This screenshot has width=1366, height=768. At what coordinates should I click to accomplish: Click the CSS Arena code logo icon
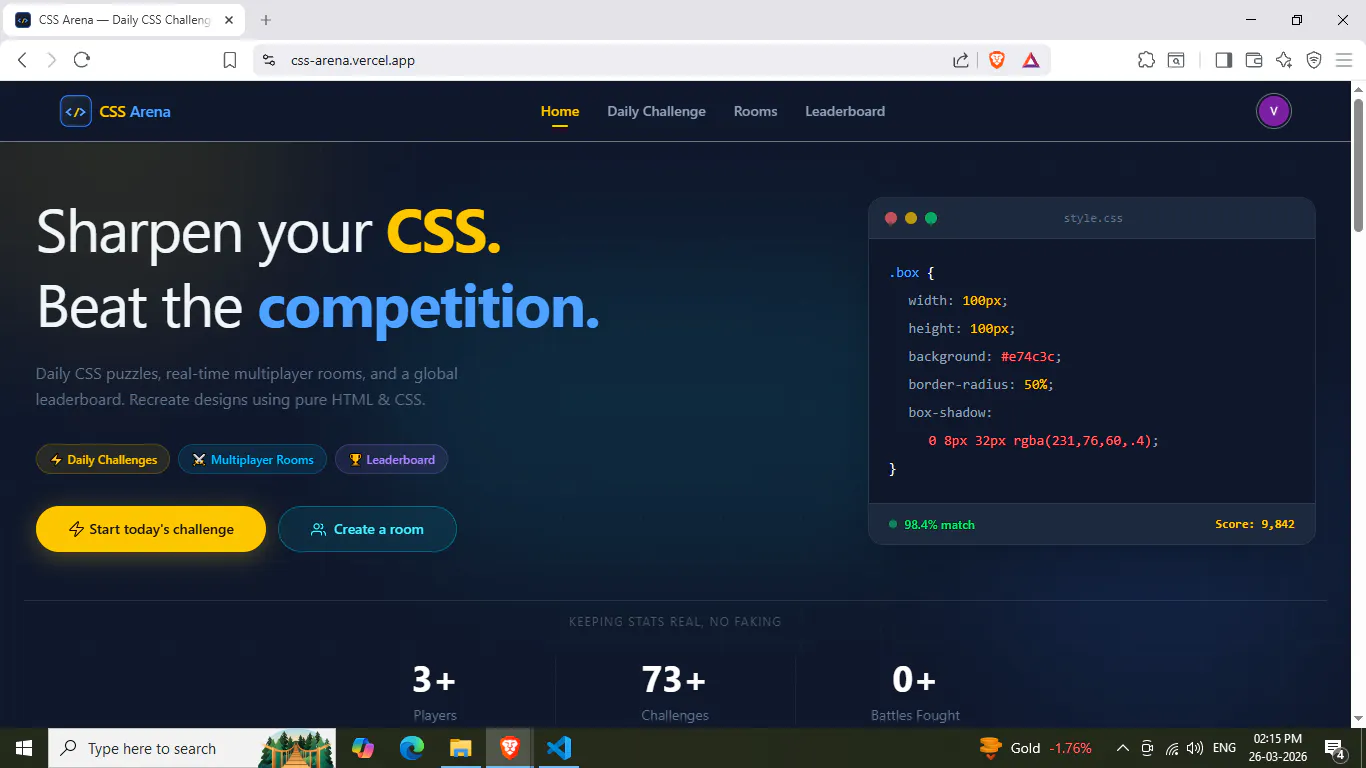(x=76, y=111)
